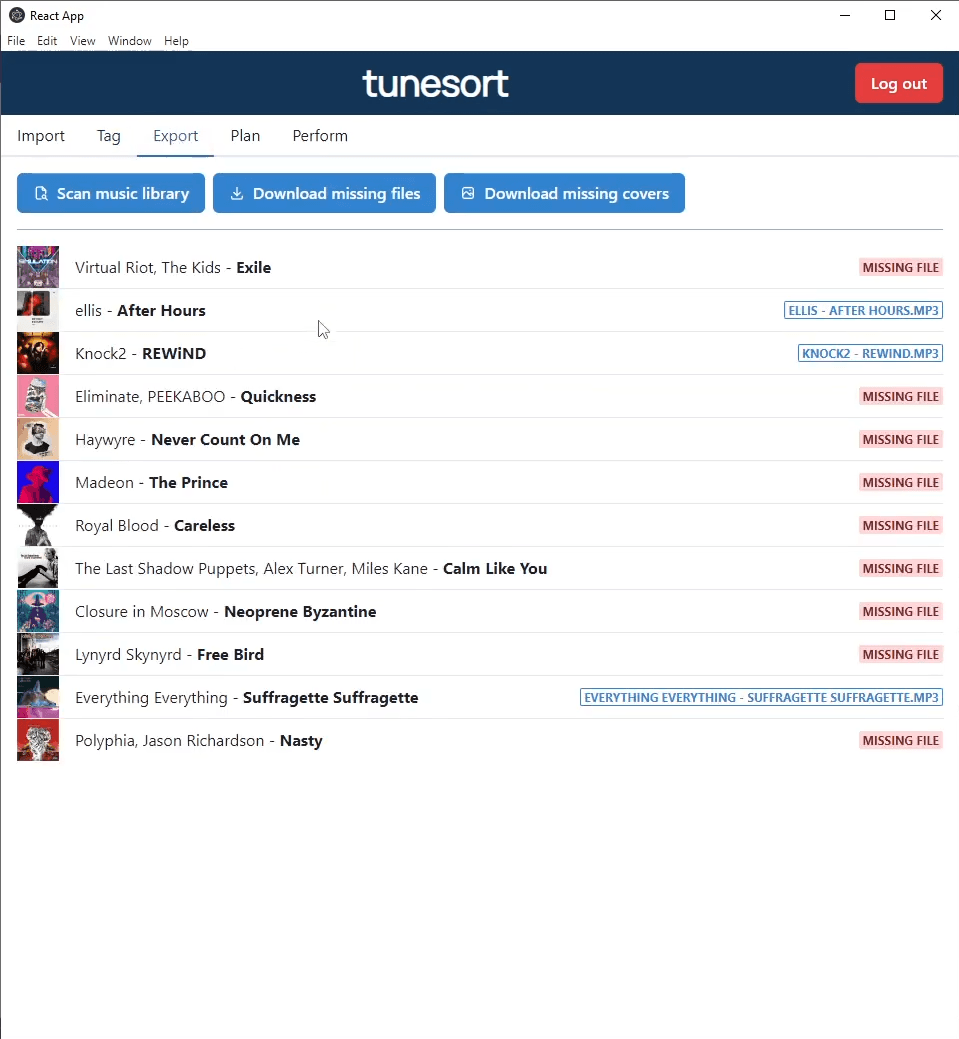Log out of tunesort
Viewport: 959px width, 1039px height.
(x=898, y=83)
